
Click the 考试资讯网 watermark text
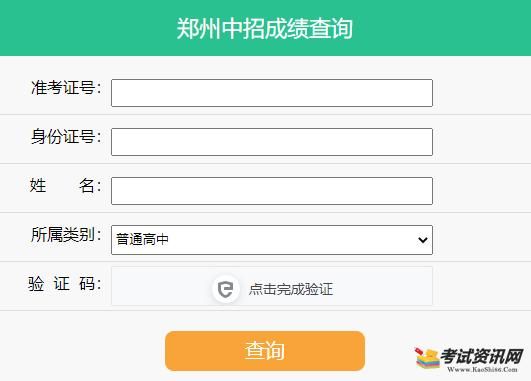482,357
